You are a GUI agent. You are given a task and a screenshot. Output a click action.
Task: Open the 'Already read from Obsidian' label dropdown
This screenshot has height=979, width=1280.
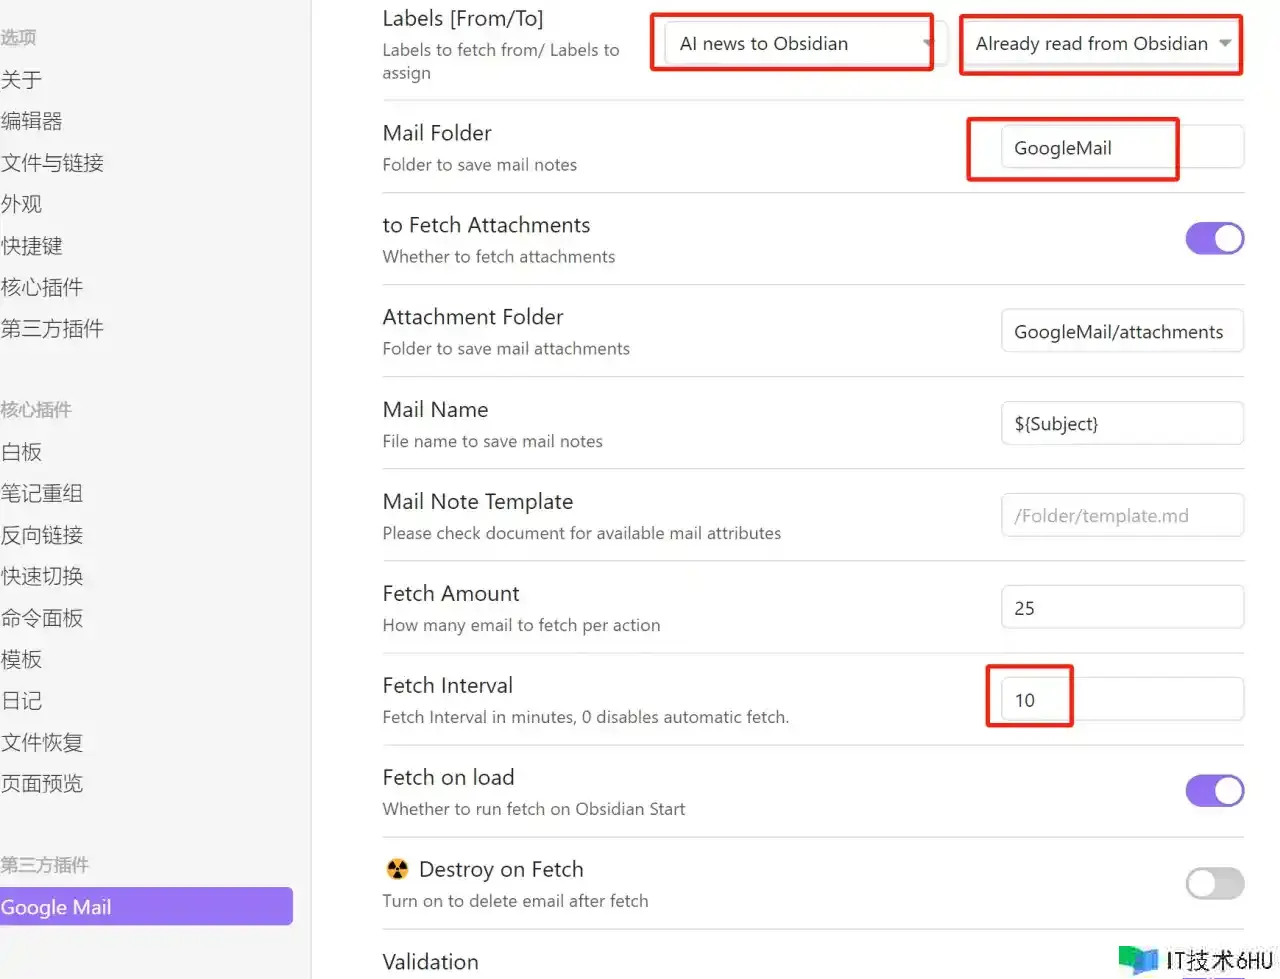[1103, 43]
